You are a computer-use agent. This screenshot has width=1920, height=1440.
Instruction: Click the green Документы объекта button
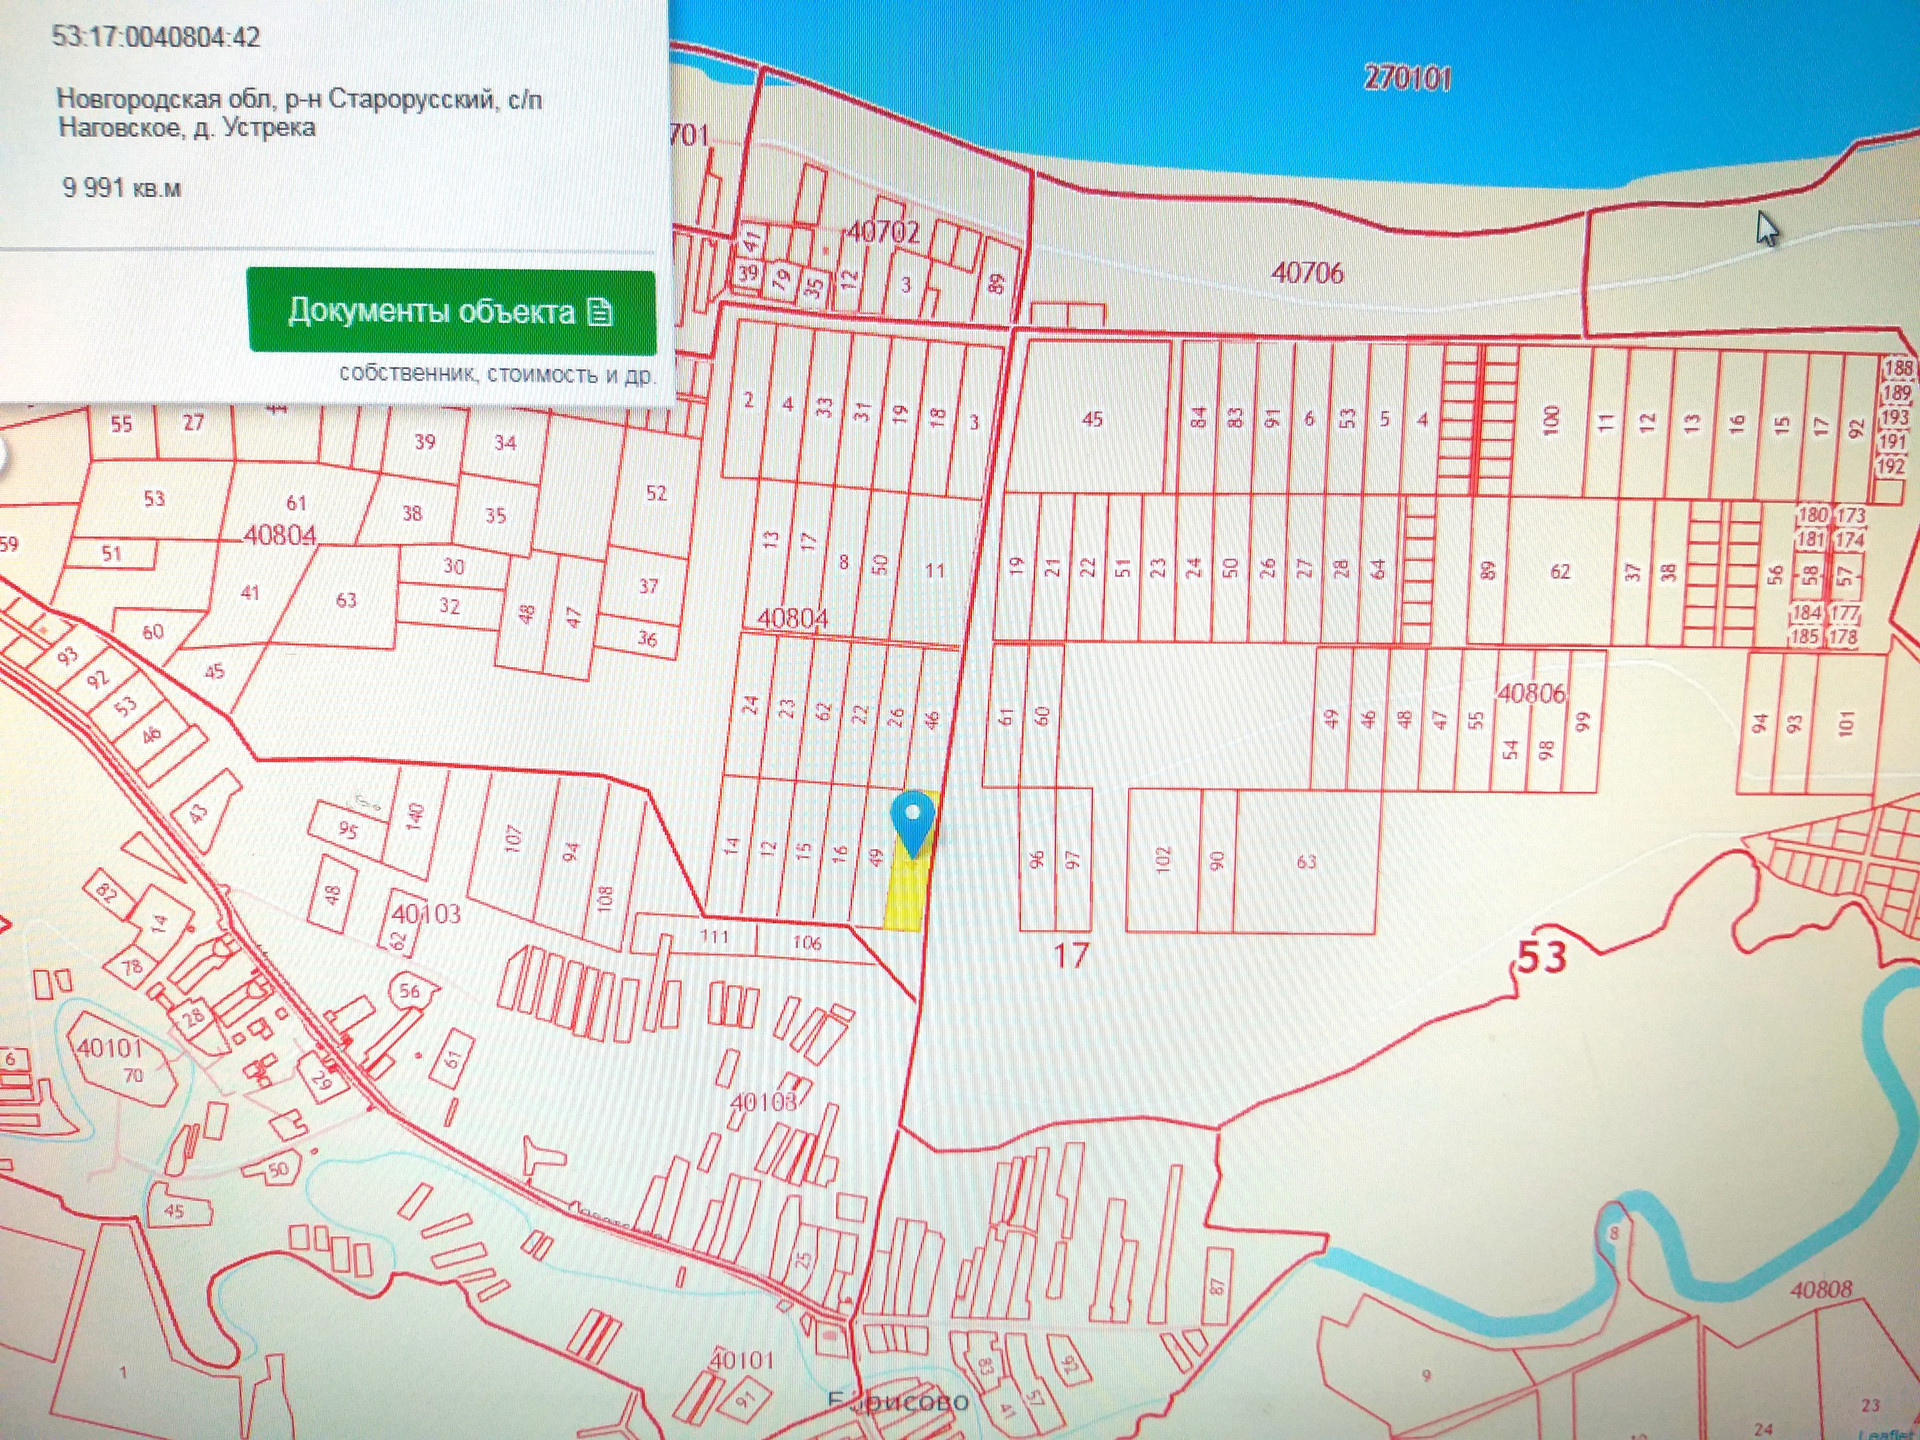[x=450, y=311]
